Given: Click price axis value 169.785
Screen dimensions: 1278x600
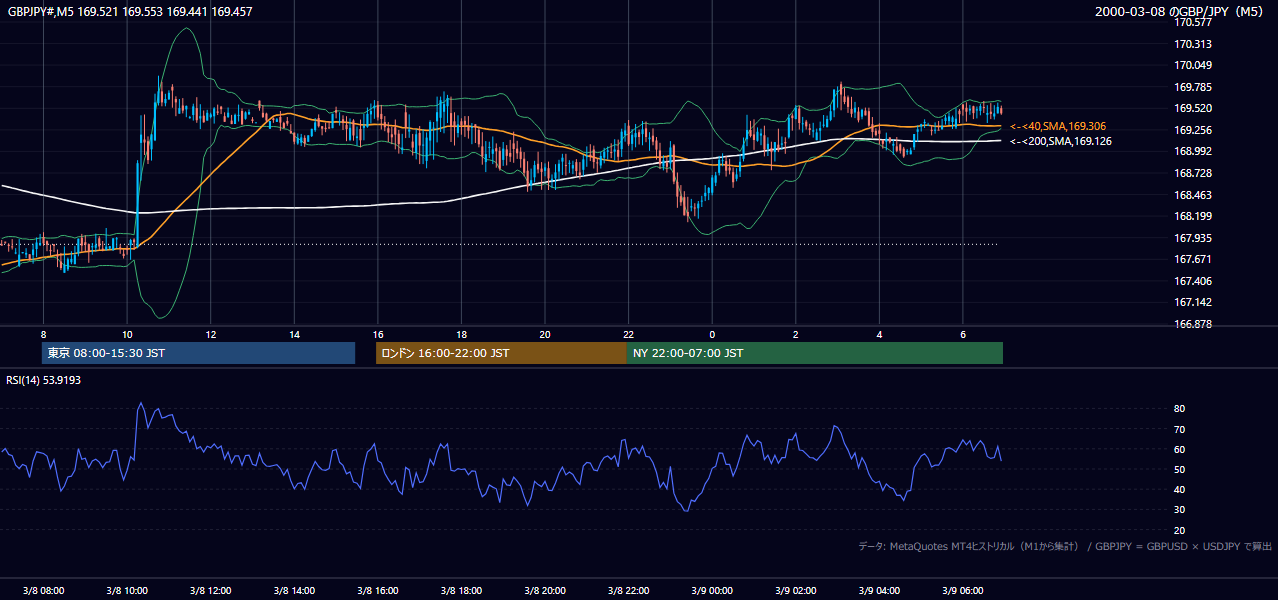Looking at the screenshot, I should (1192, 87).
